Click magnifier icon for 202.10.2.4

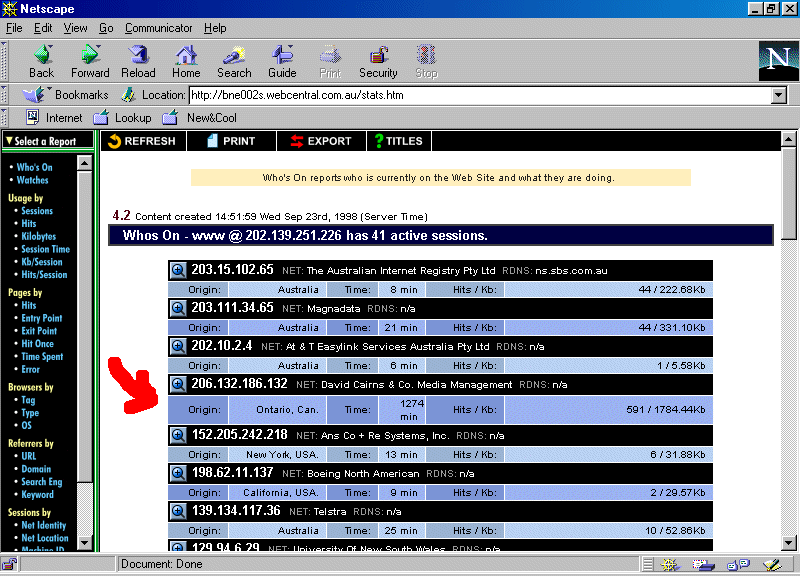pyautogui.click(x=178, y=346)
